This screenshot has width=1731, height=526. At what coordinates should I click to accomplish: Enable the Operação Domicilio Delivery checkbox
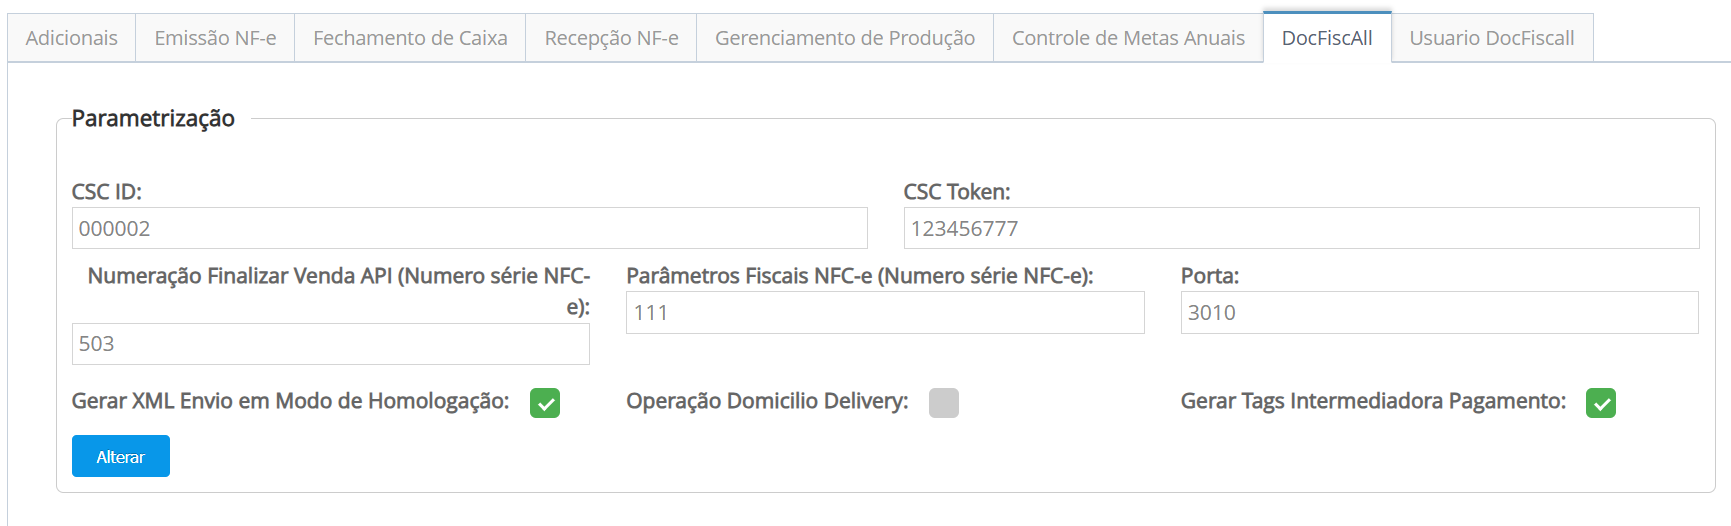point(943,403)
